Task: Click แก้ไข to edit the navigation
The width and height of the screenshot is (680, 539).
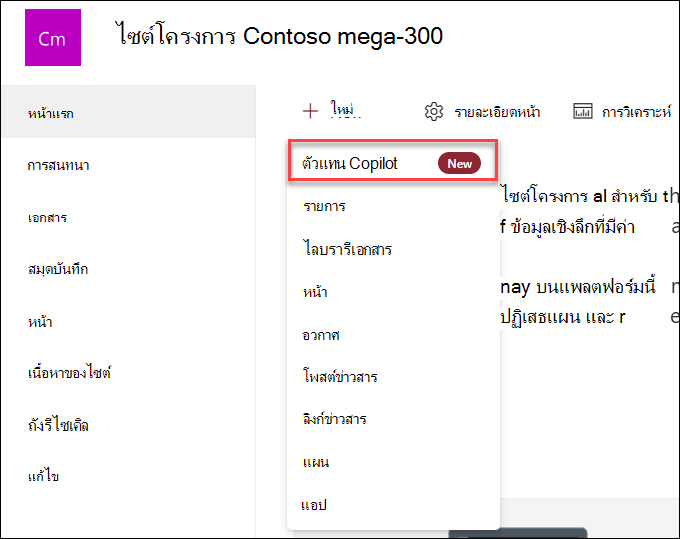Action: point(43,476)
